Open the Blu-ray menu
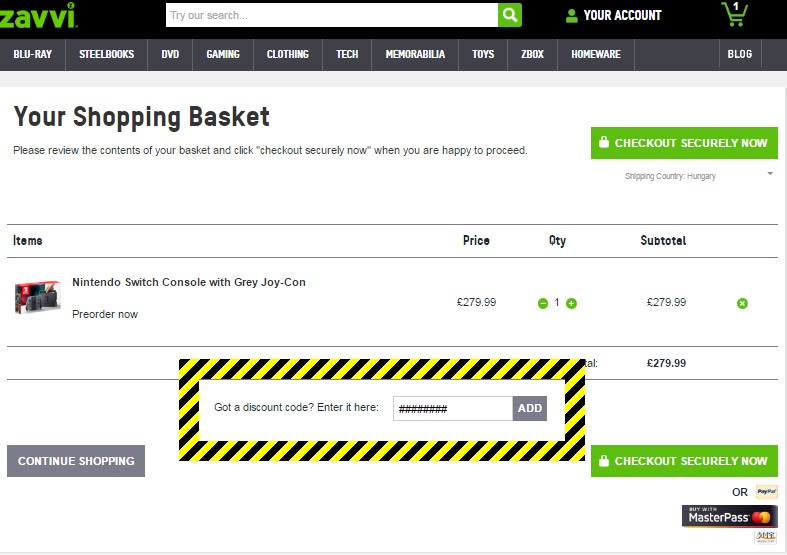 point(33,54)
